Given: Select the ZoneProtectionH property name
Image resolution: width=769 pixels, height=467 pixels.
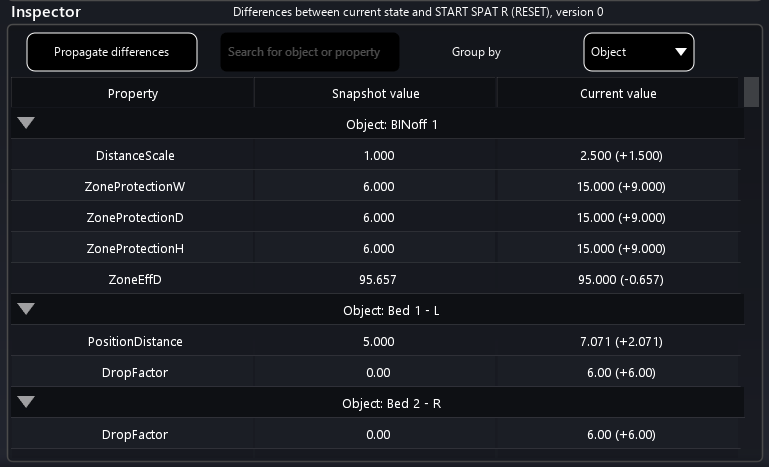Looking at the screenshot, I should (x=133, y=249).
